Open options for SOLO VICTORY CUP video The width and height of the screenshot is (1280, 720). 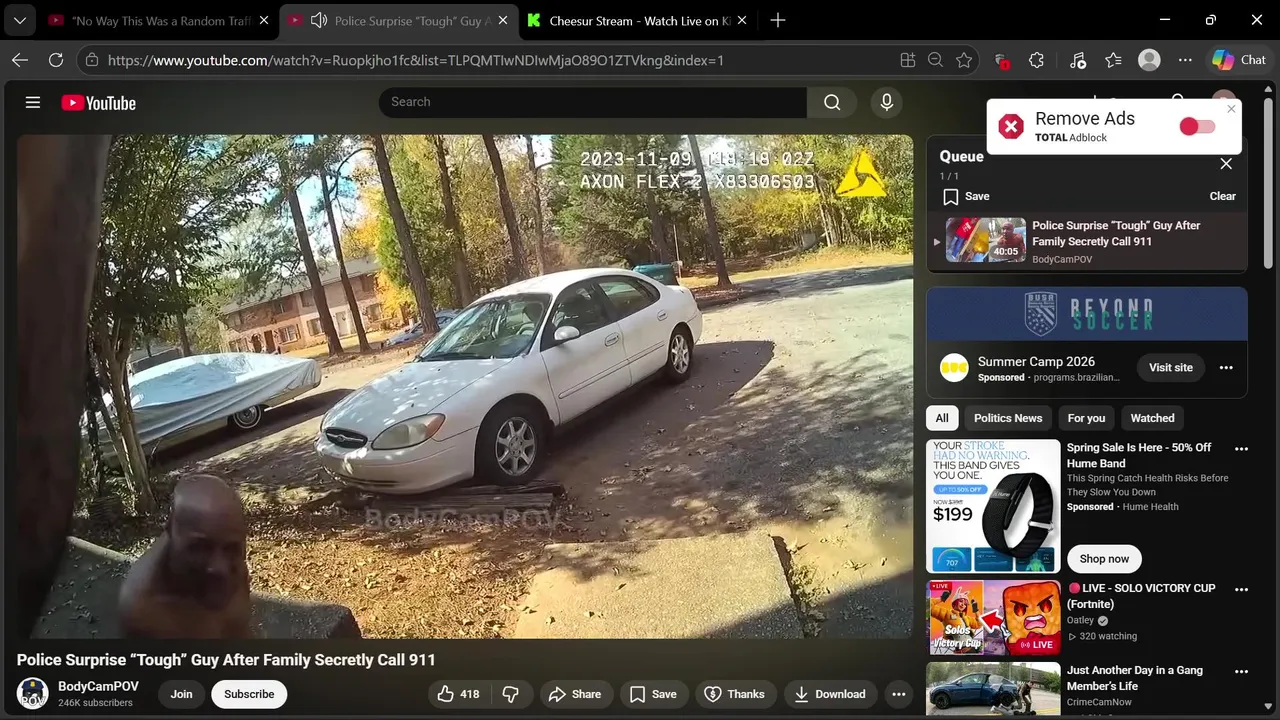pos(1241,590)
